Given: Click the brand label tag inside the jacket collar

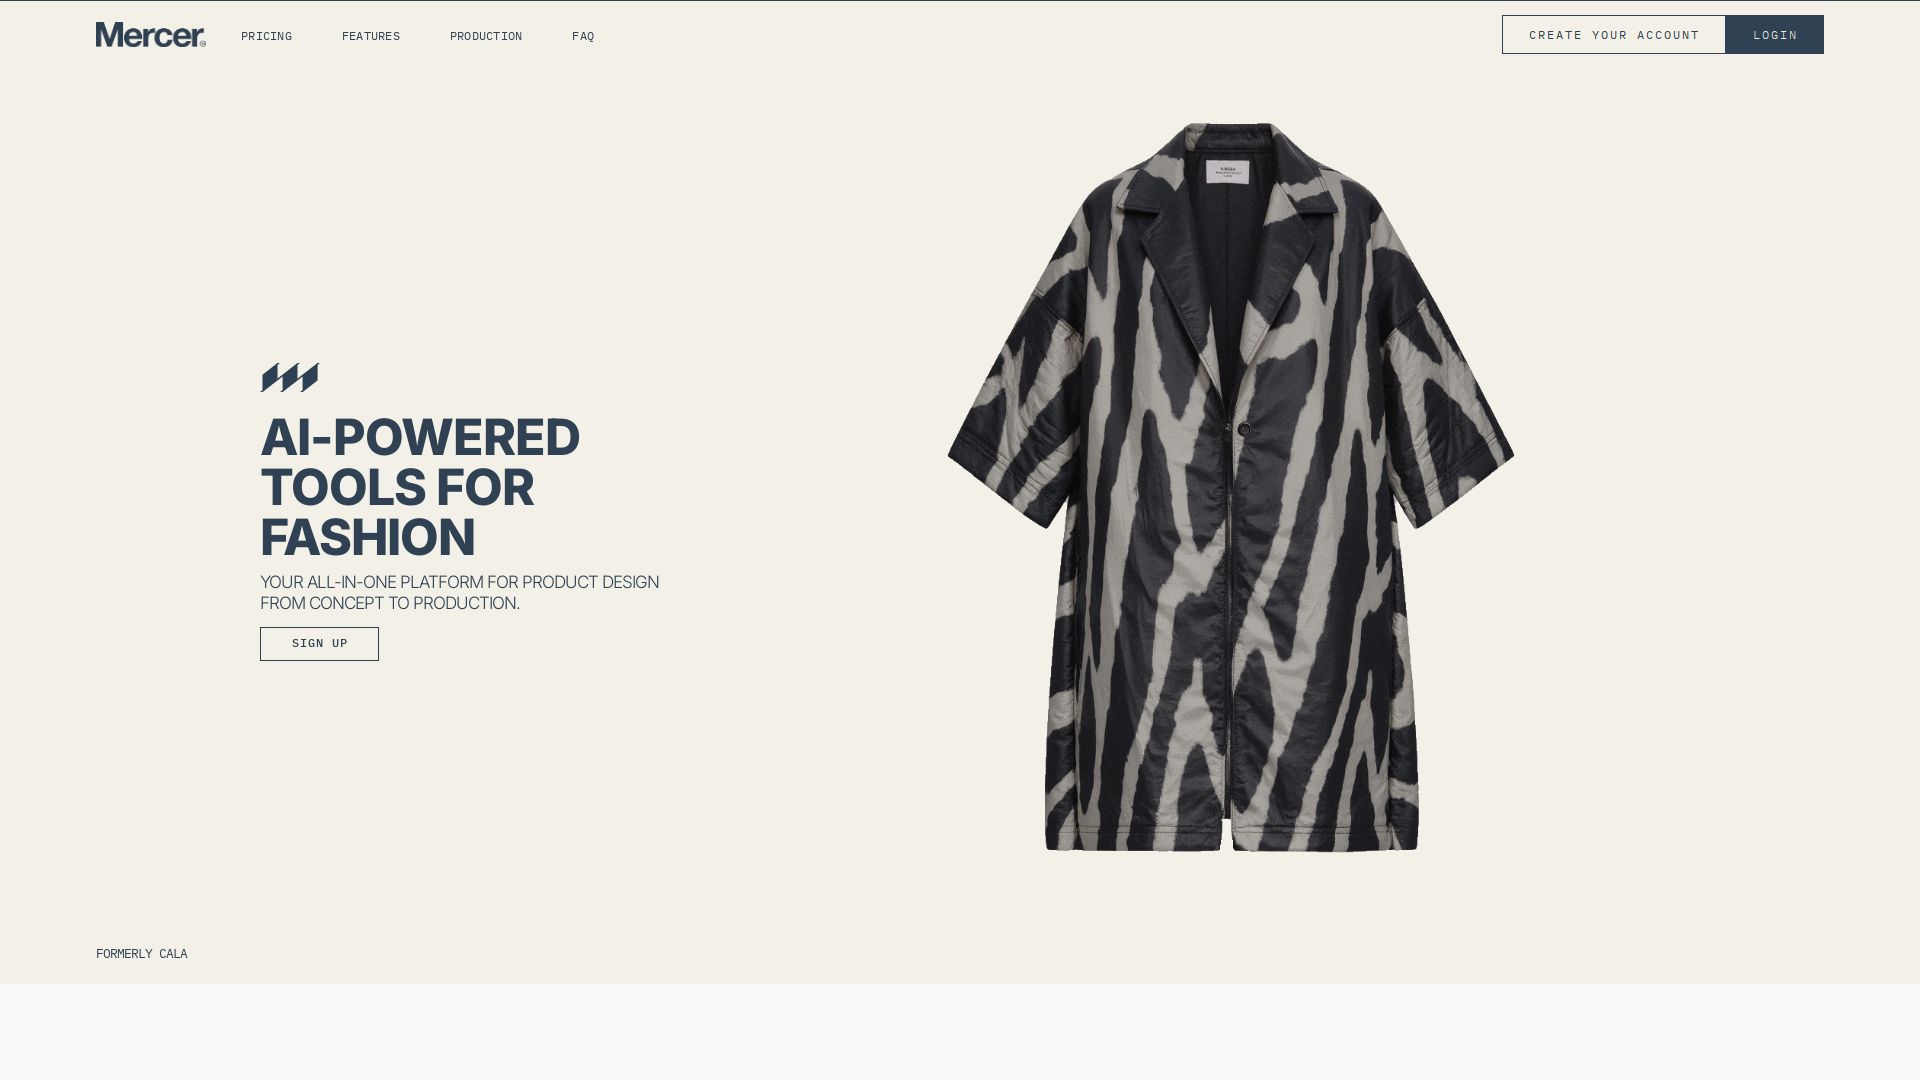Looking at the screenshot, I should point(1227,172).
